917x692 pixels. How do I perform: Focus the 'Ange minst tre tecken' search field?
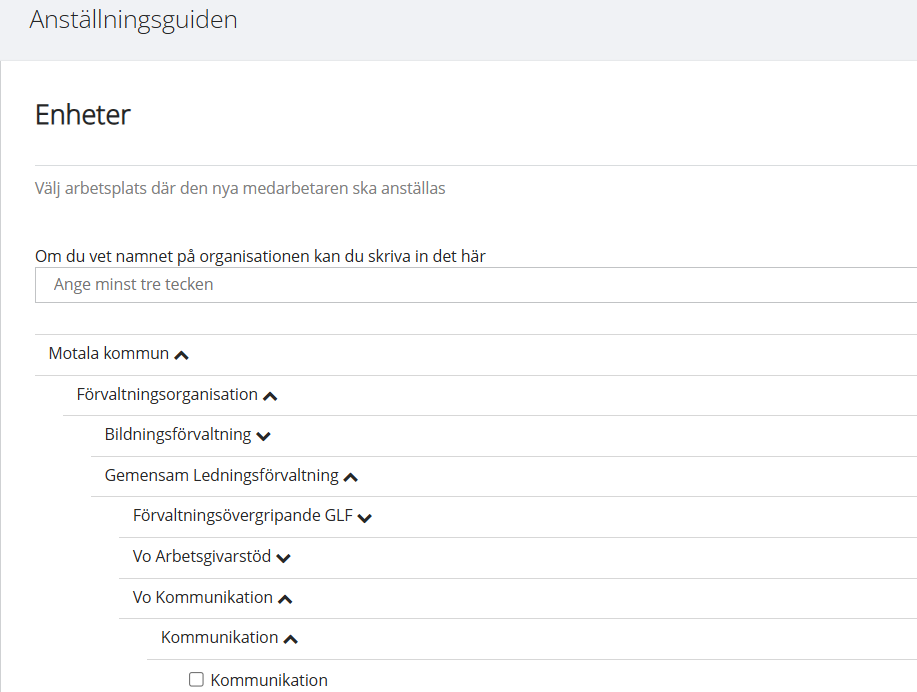tap(475, 285)
